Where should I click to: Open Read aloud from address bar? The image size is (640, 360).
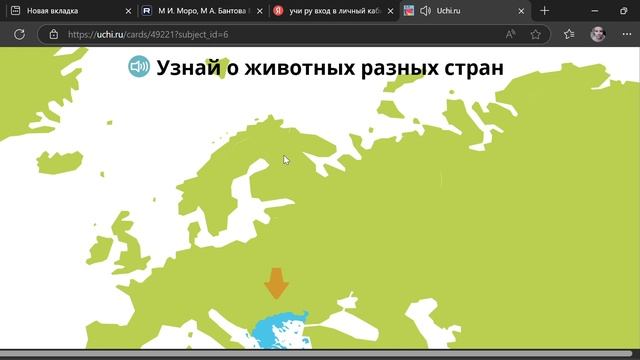(x=510, y=34)
